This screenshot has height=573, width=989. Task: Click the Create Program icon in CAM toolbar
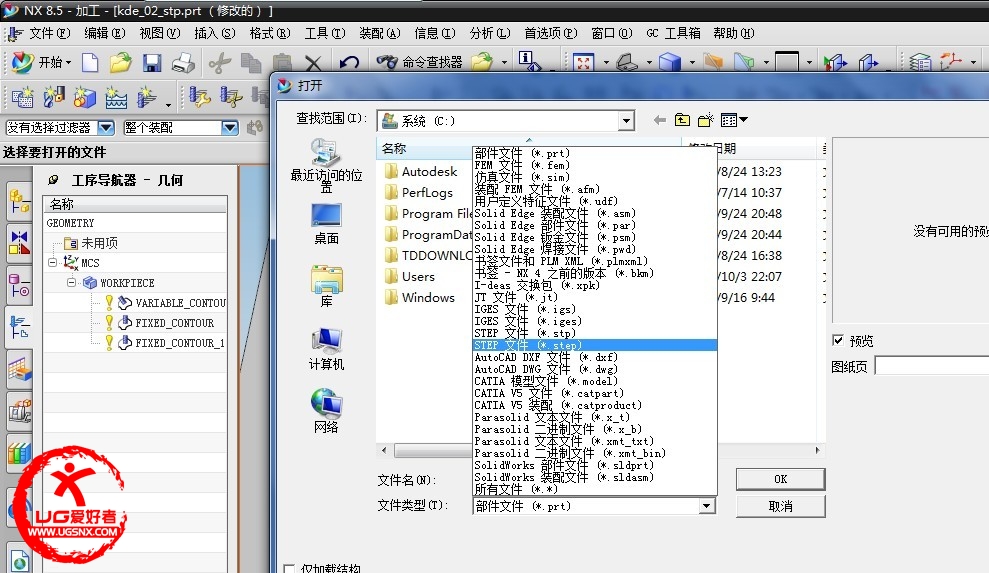(x=22, y=98)
